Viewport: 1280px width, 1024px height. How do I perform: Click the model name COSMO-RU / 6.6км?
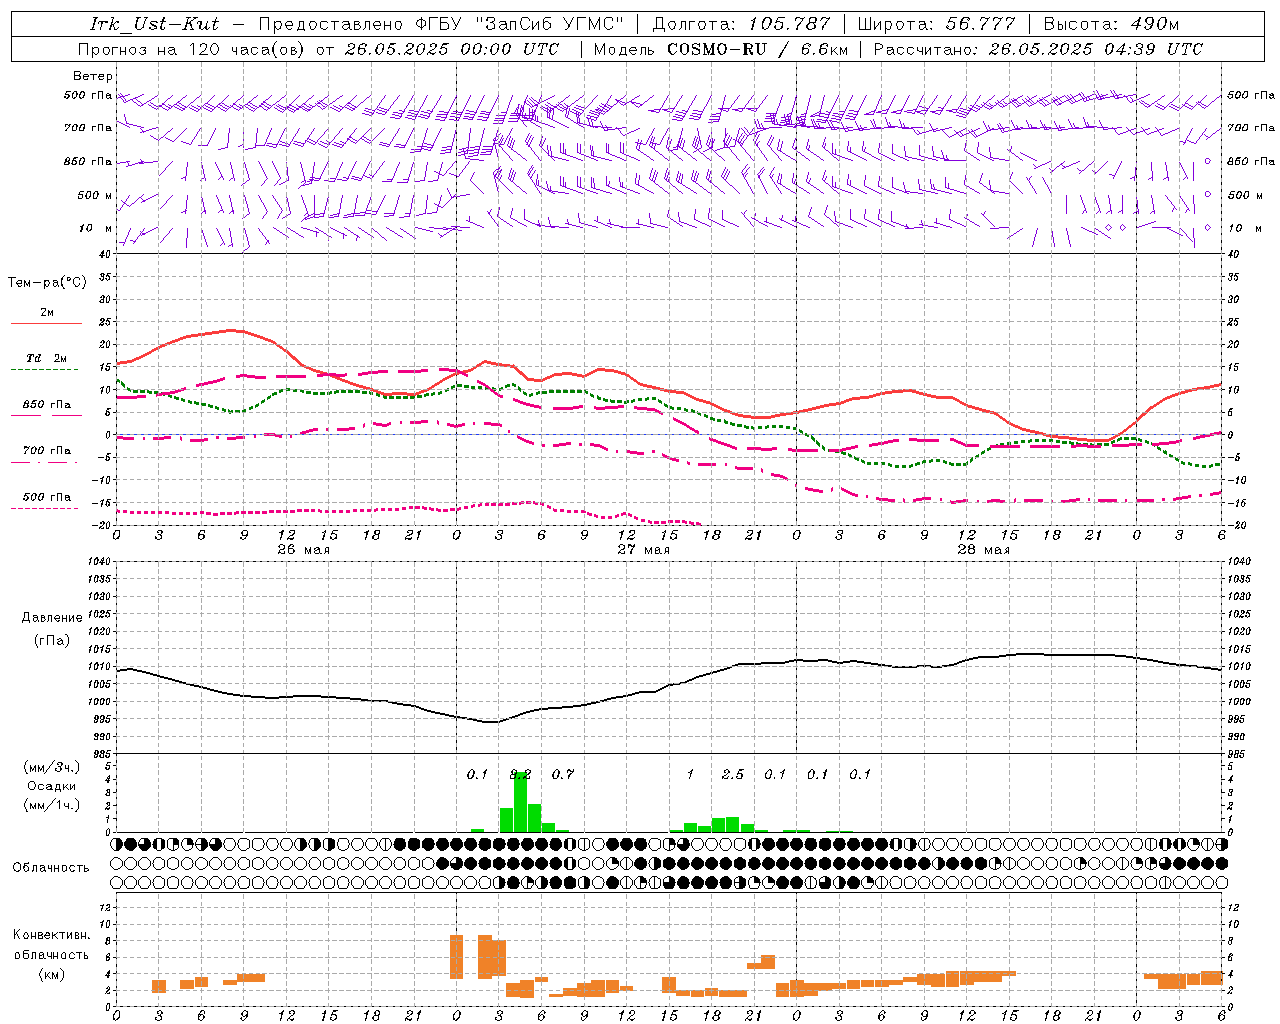point(758,49)
